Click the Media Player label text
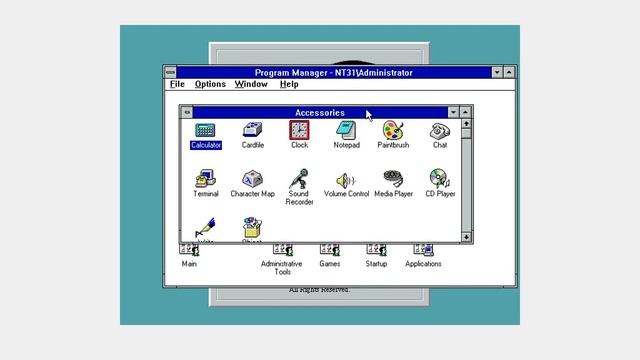640x360 pixels. point(393,194)
